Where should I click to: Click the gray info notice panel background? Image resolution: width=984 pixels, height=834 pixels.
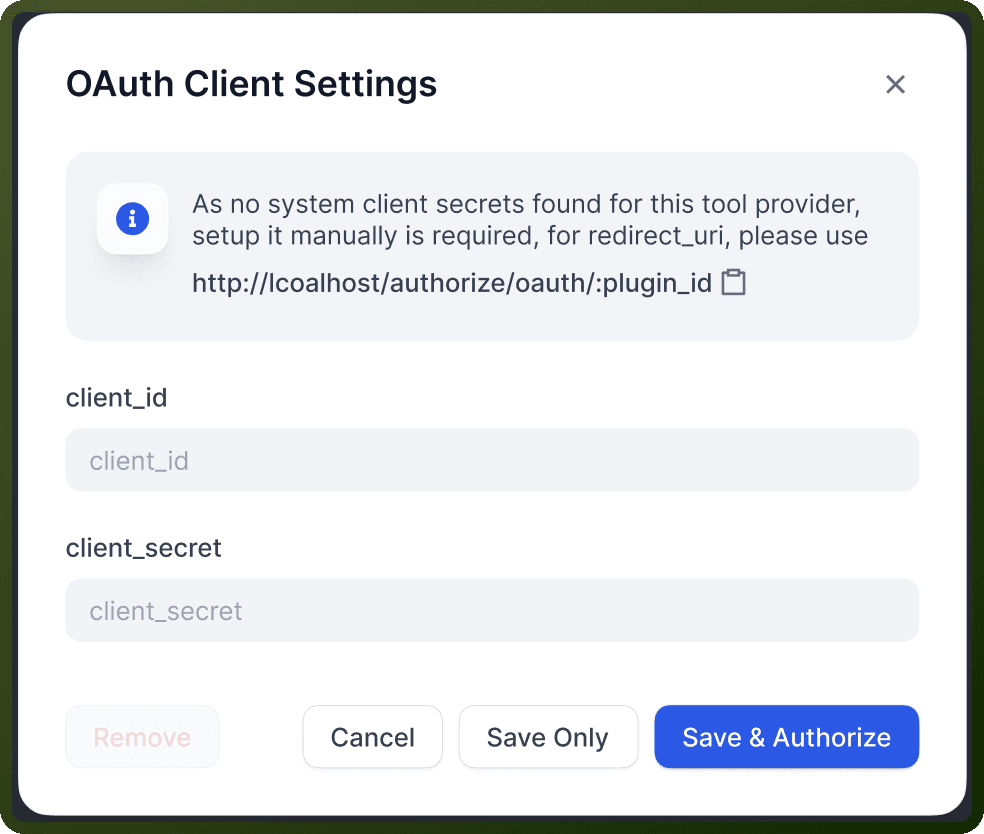click(492, 320)
